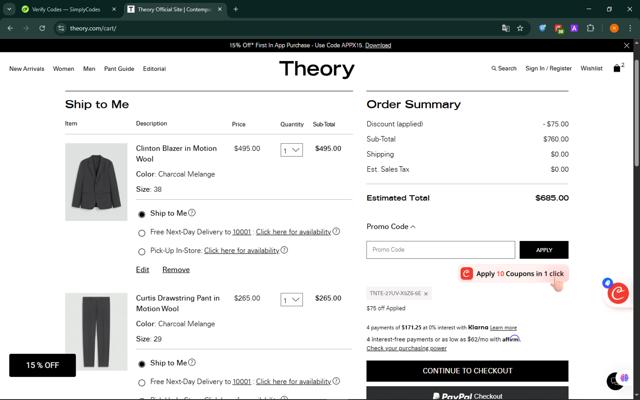
Task: Remove the applied TNTE promo code chip
Action: point(426,293)
